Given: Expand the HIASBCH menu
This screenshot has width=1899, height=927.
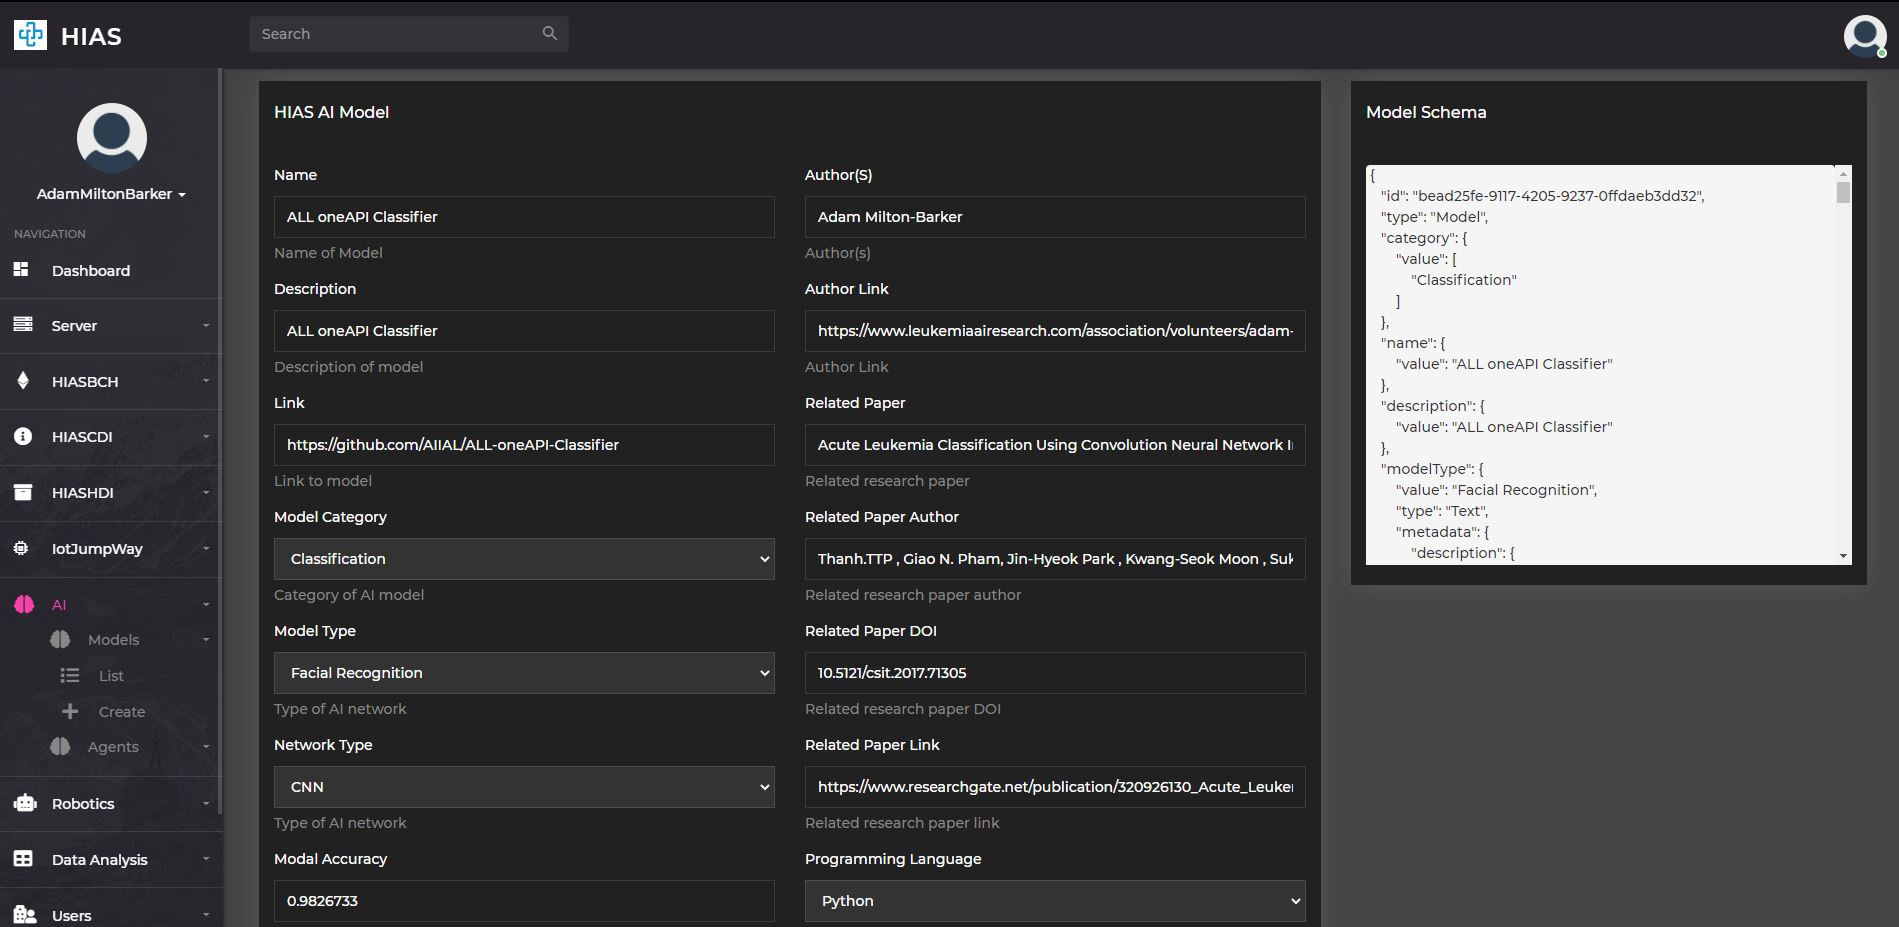Looking at the screenshot, I should click(x=206, y=381).
